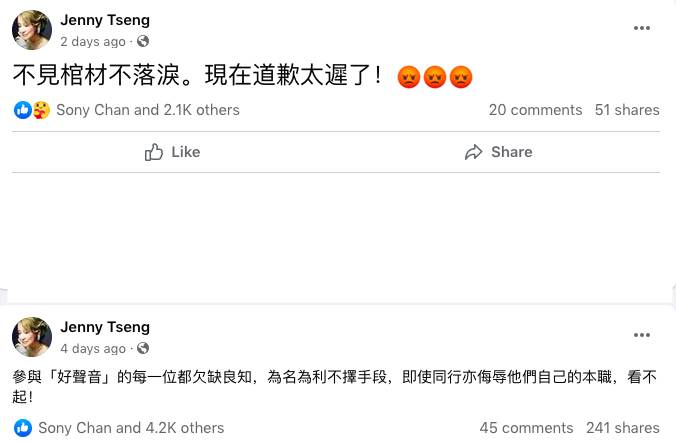Show who reacted: Sony Chan and 4.2K others
676x444 pixels.
(x=131, y=428)
